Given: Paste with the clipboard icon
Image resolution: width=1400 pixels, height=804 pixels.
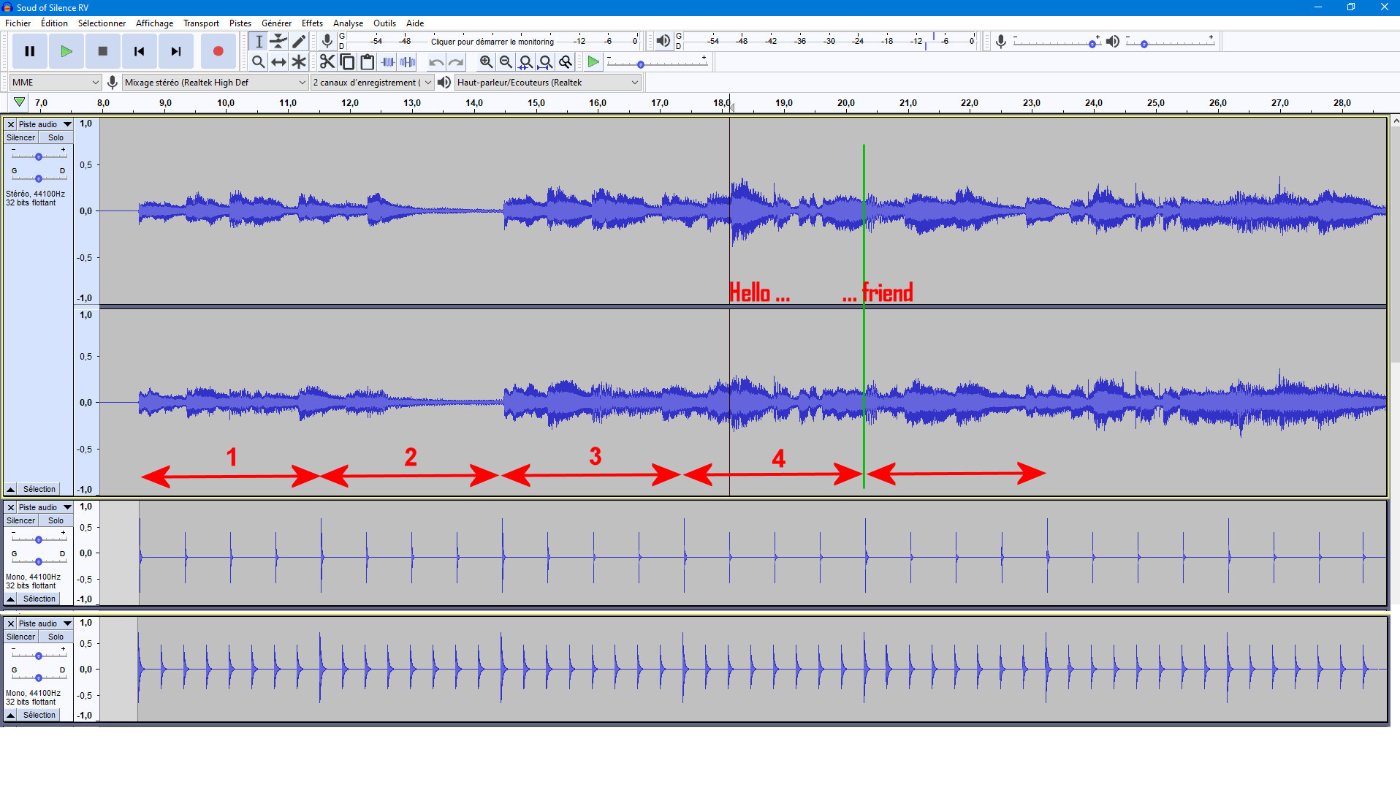Looking at the screenshot, I should [x=367, y=62].
